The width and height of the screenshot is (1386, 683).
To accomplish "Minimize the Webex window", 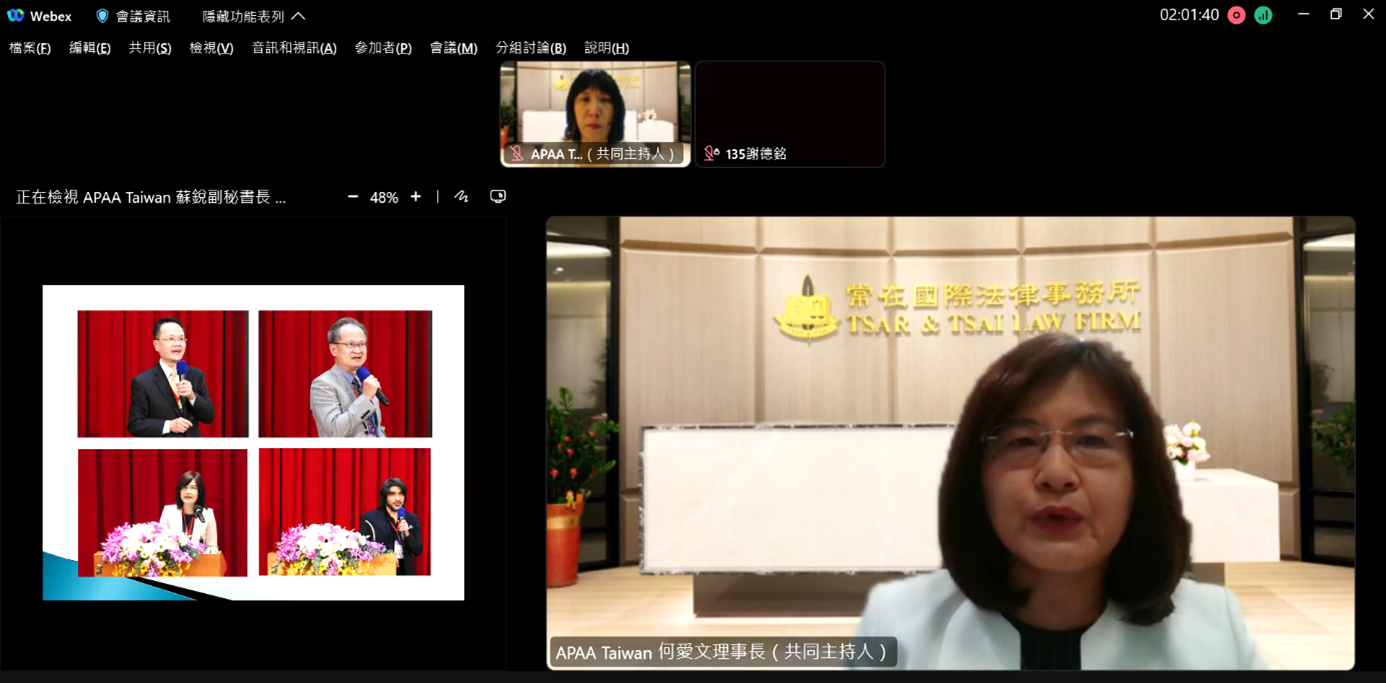I will (x=1303, y=15).
